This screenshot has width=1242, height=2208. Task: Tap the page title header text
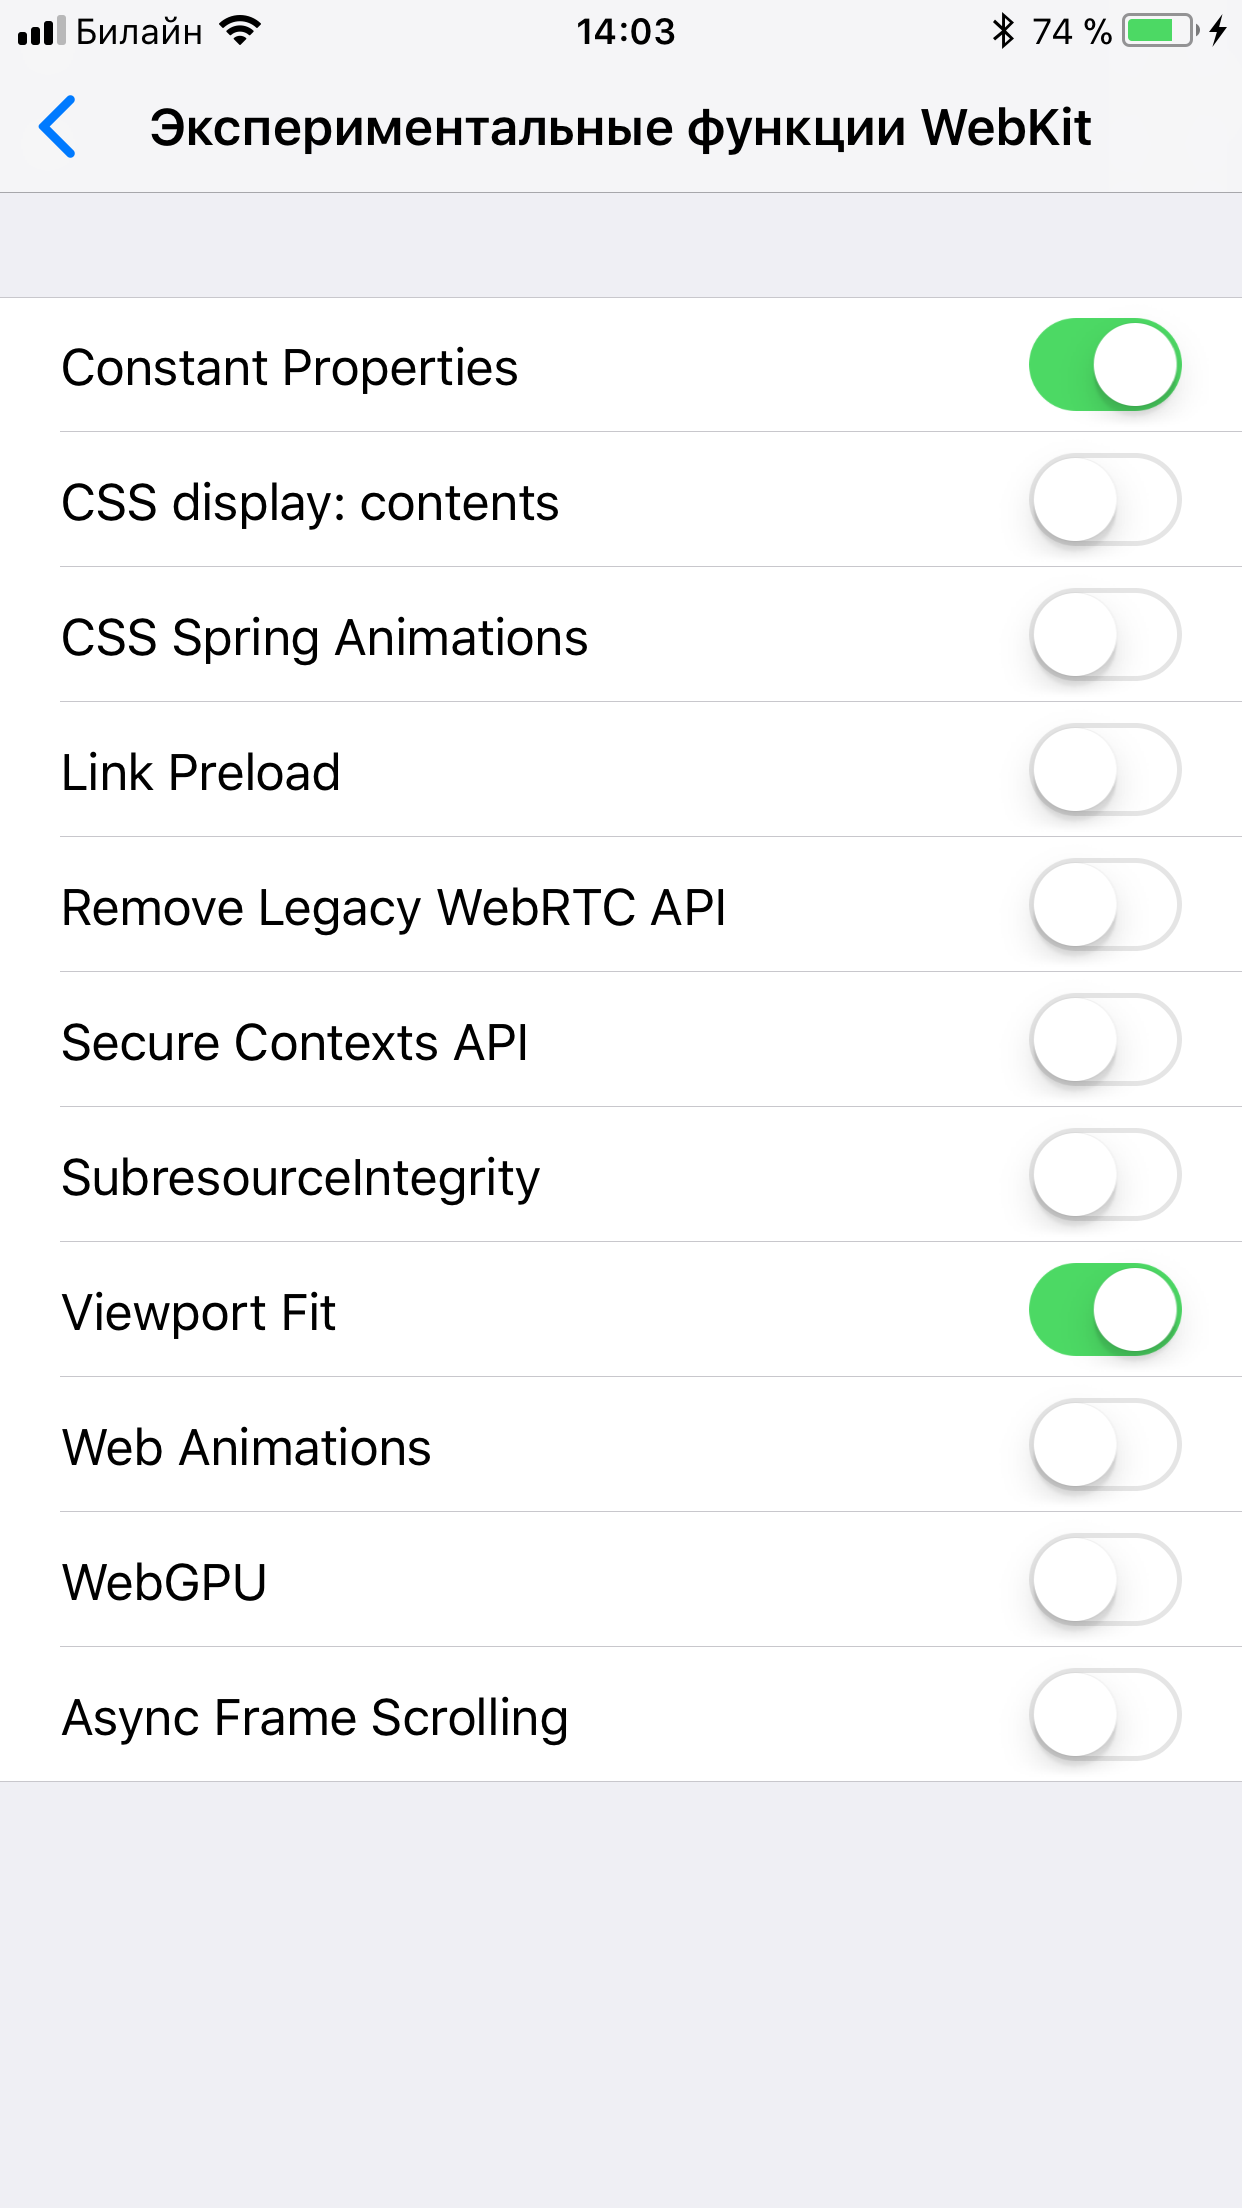(620, 128)
